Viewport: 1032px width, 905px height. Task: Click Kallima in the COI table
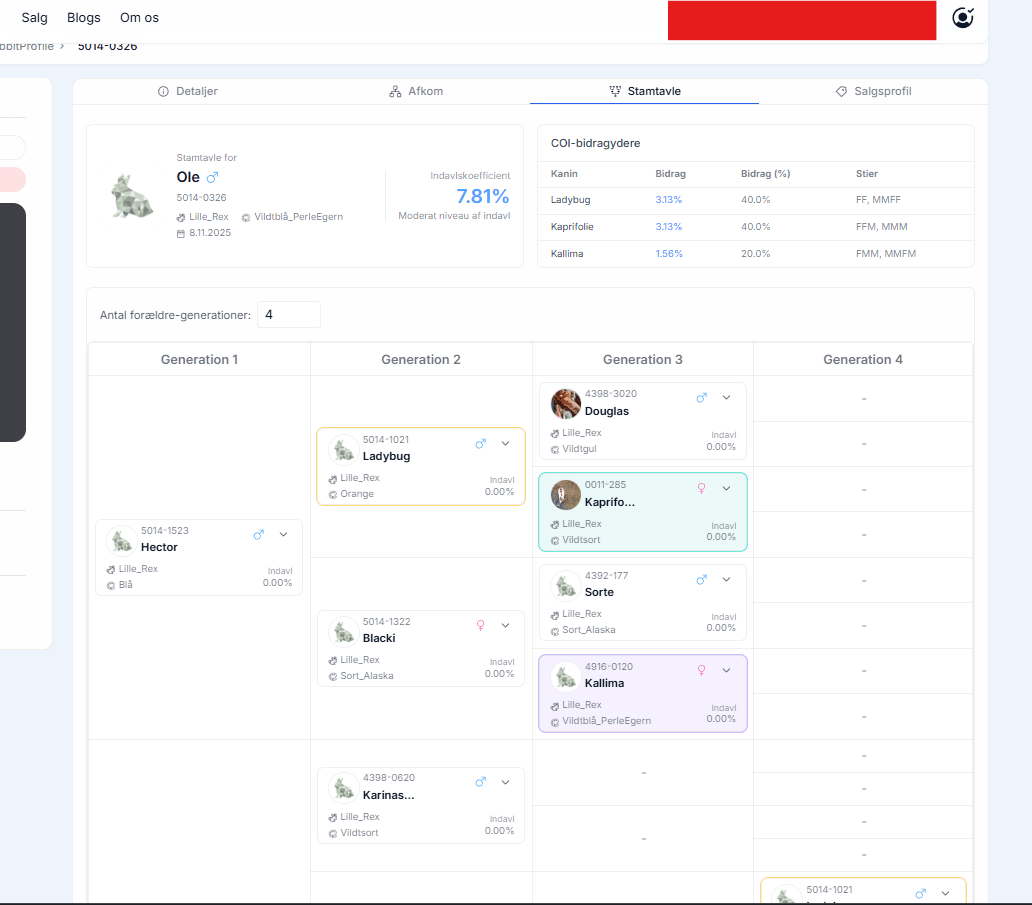pyautogui.click(x=567, y=254)
